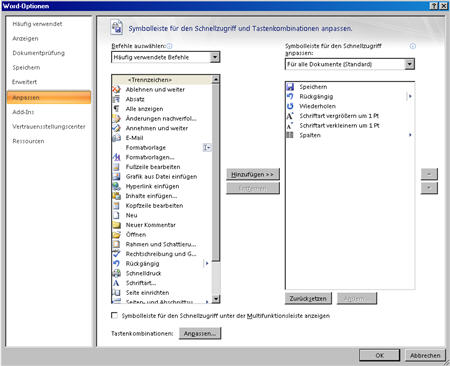Screen dimensions: 450x366
Task: Select the Annehmen und weiter icon
Action: click(116, 128)
